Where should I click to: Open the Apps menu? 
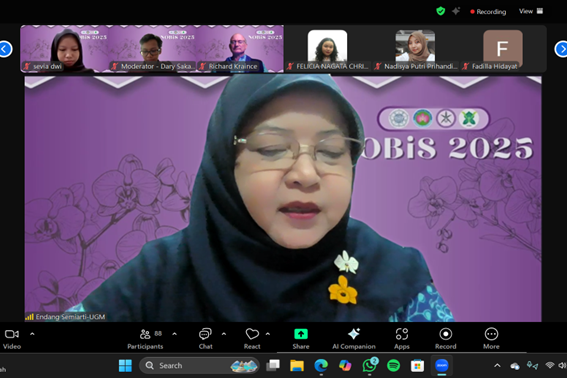[402, 339]
